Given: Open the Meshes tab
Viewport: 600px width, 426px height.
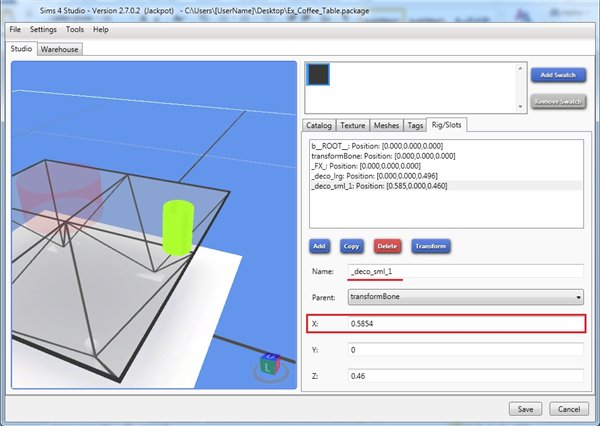Looking at the screenshot, I should click(x=386, y=125).
